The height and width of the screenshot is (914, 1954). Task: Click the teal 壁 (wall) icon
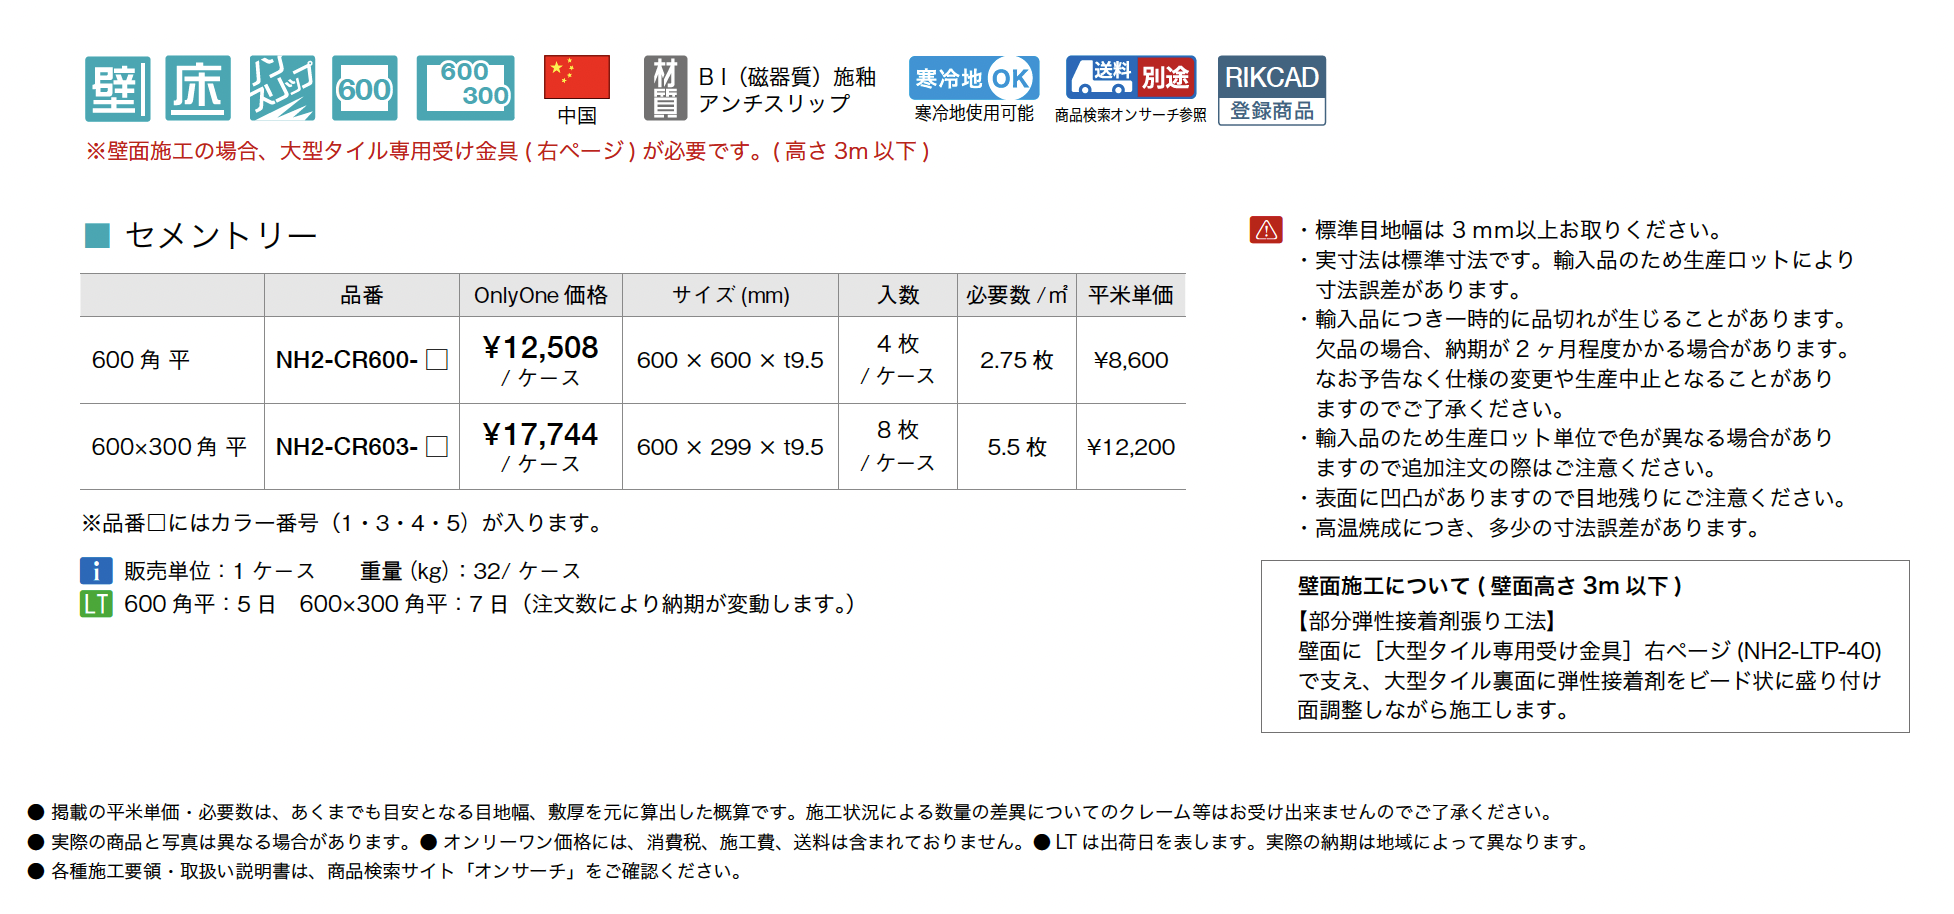click(117, 89)
